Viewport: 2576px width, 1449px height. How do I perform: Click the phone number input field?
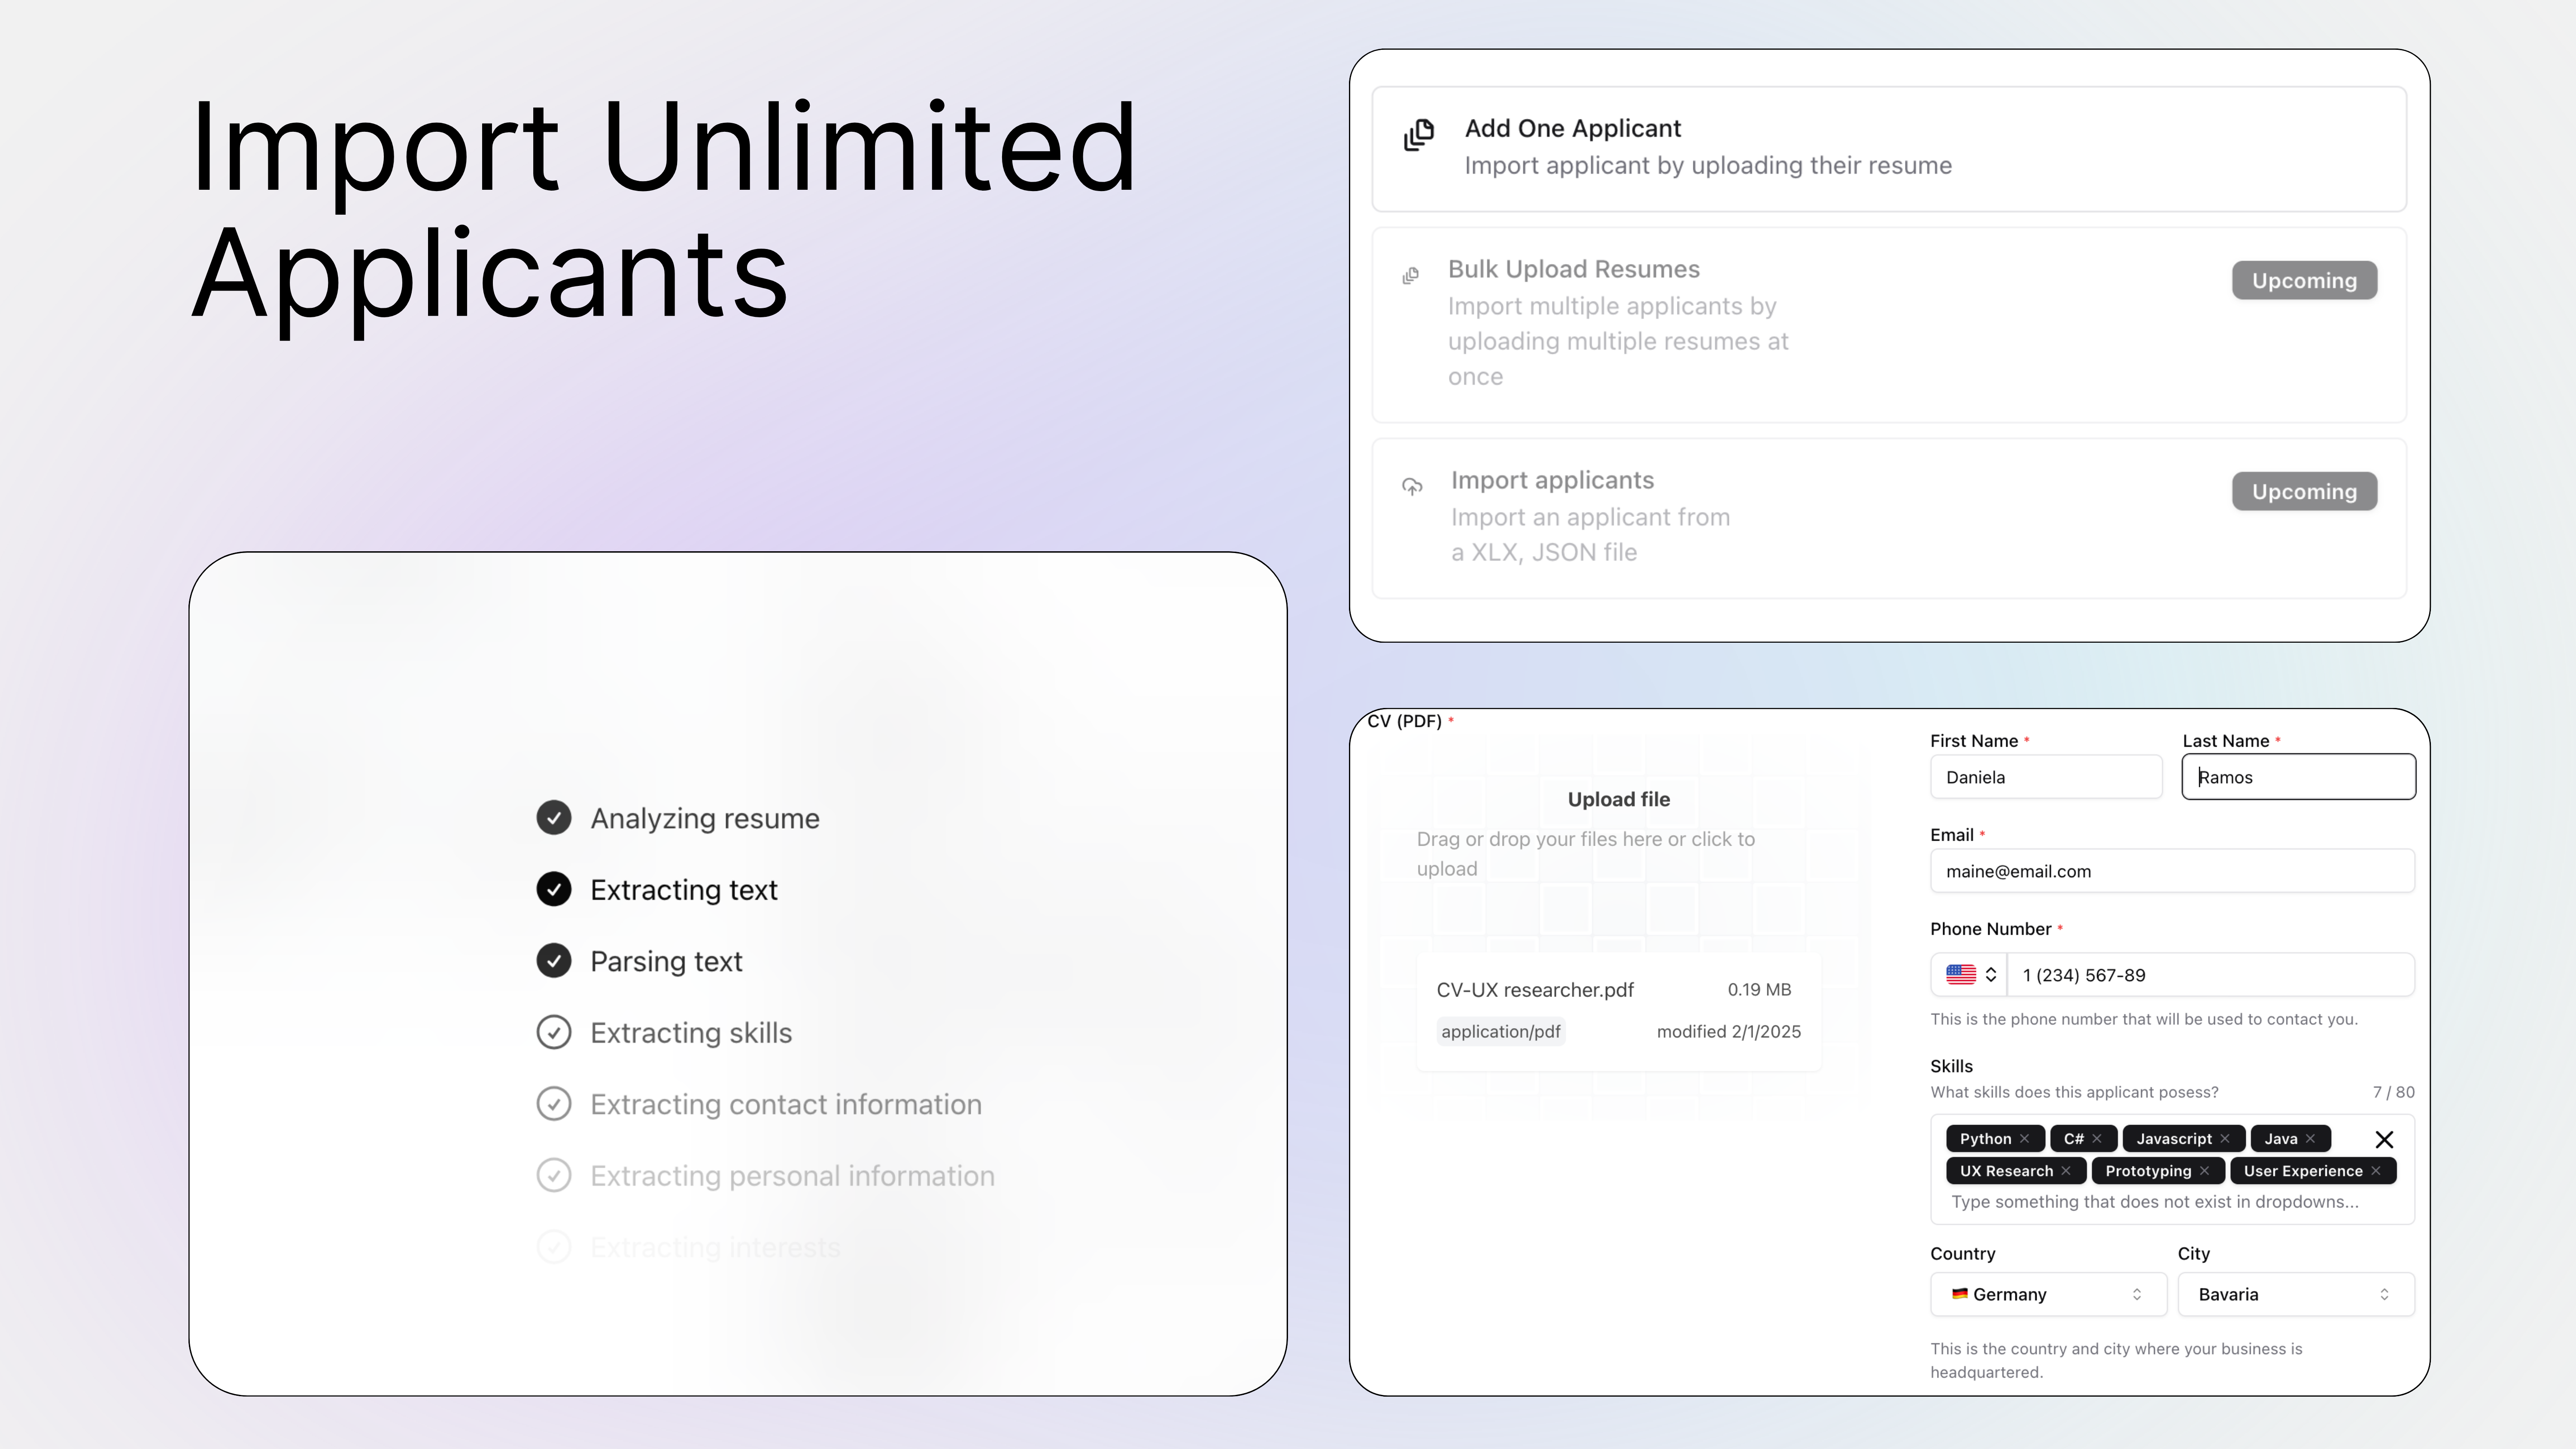pyautogui.click(x=2210, y=975)
